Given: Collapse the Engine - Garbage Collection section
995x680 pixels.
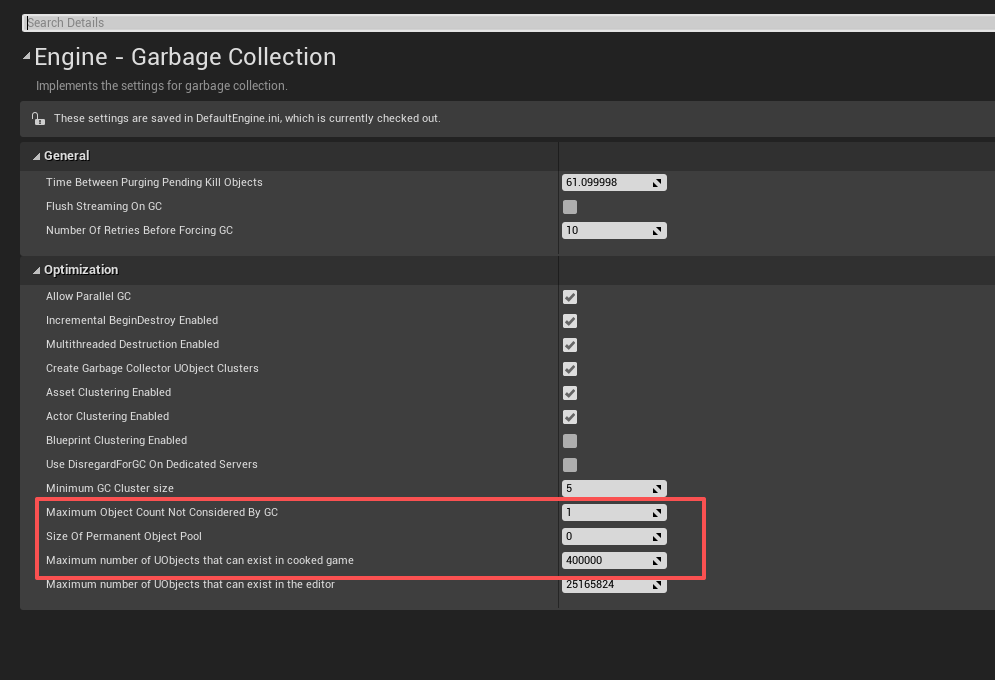Looking at the screenshot, I should (27, 56).
